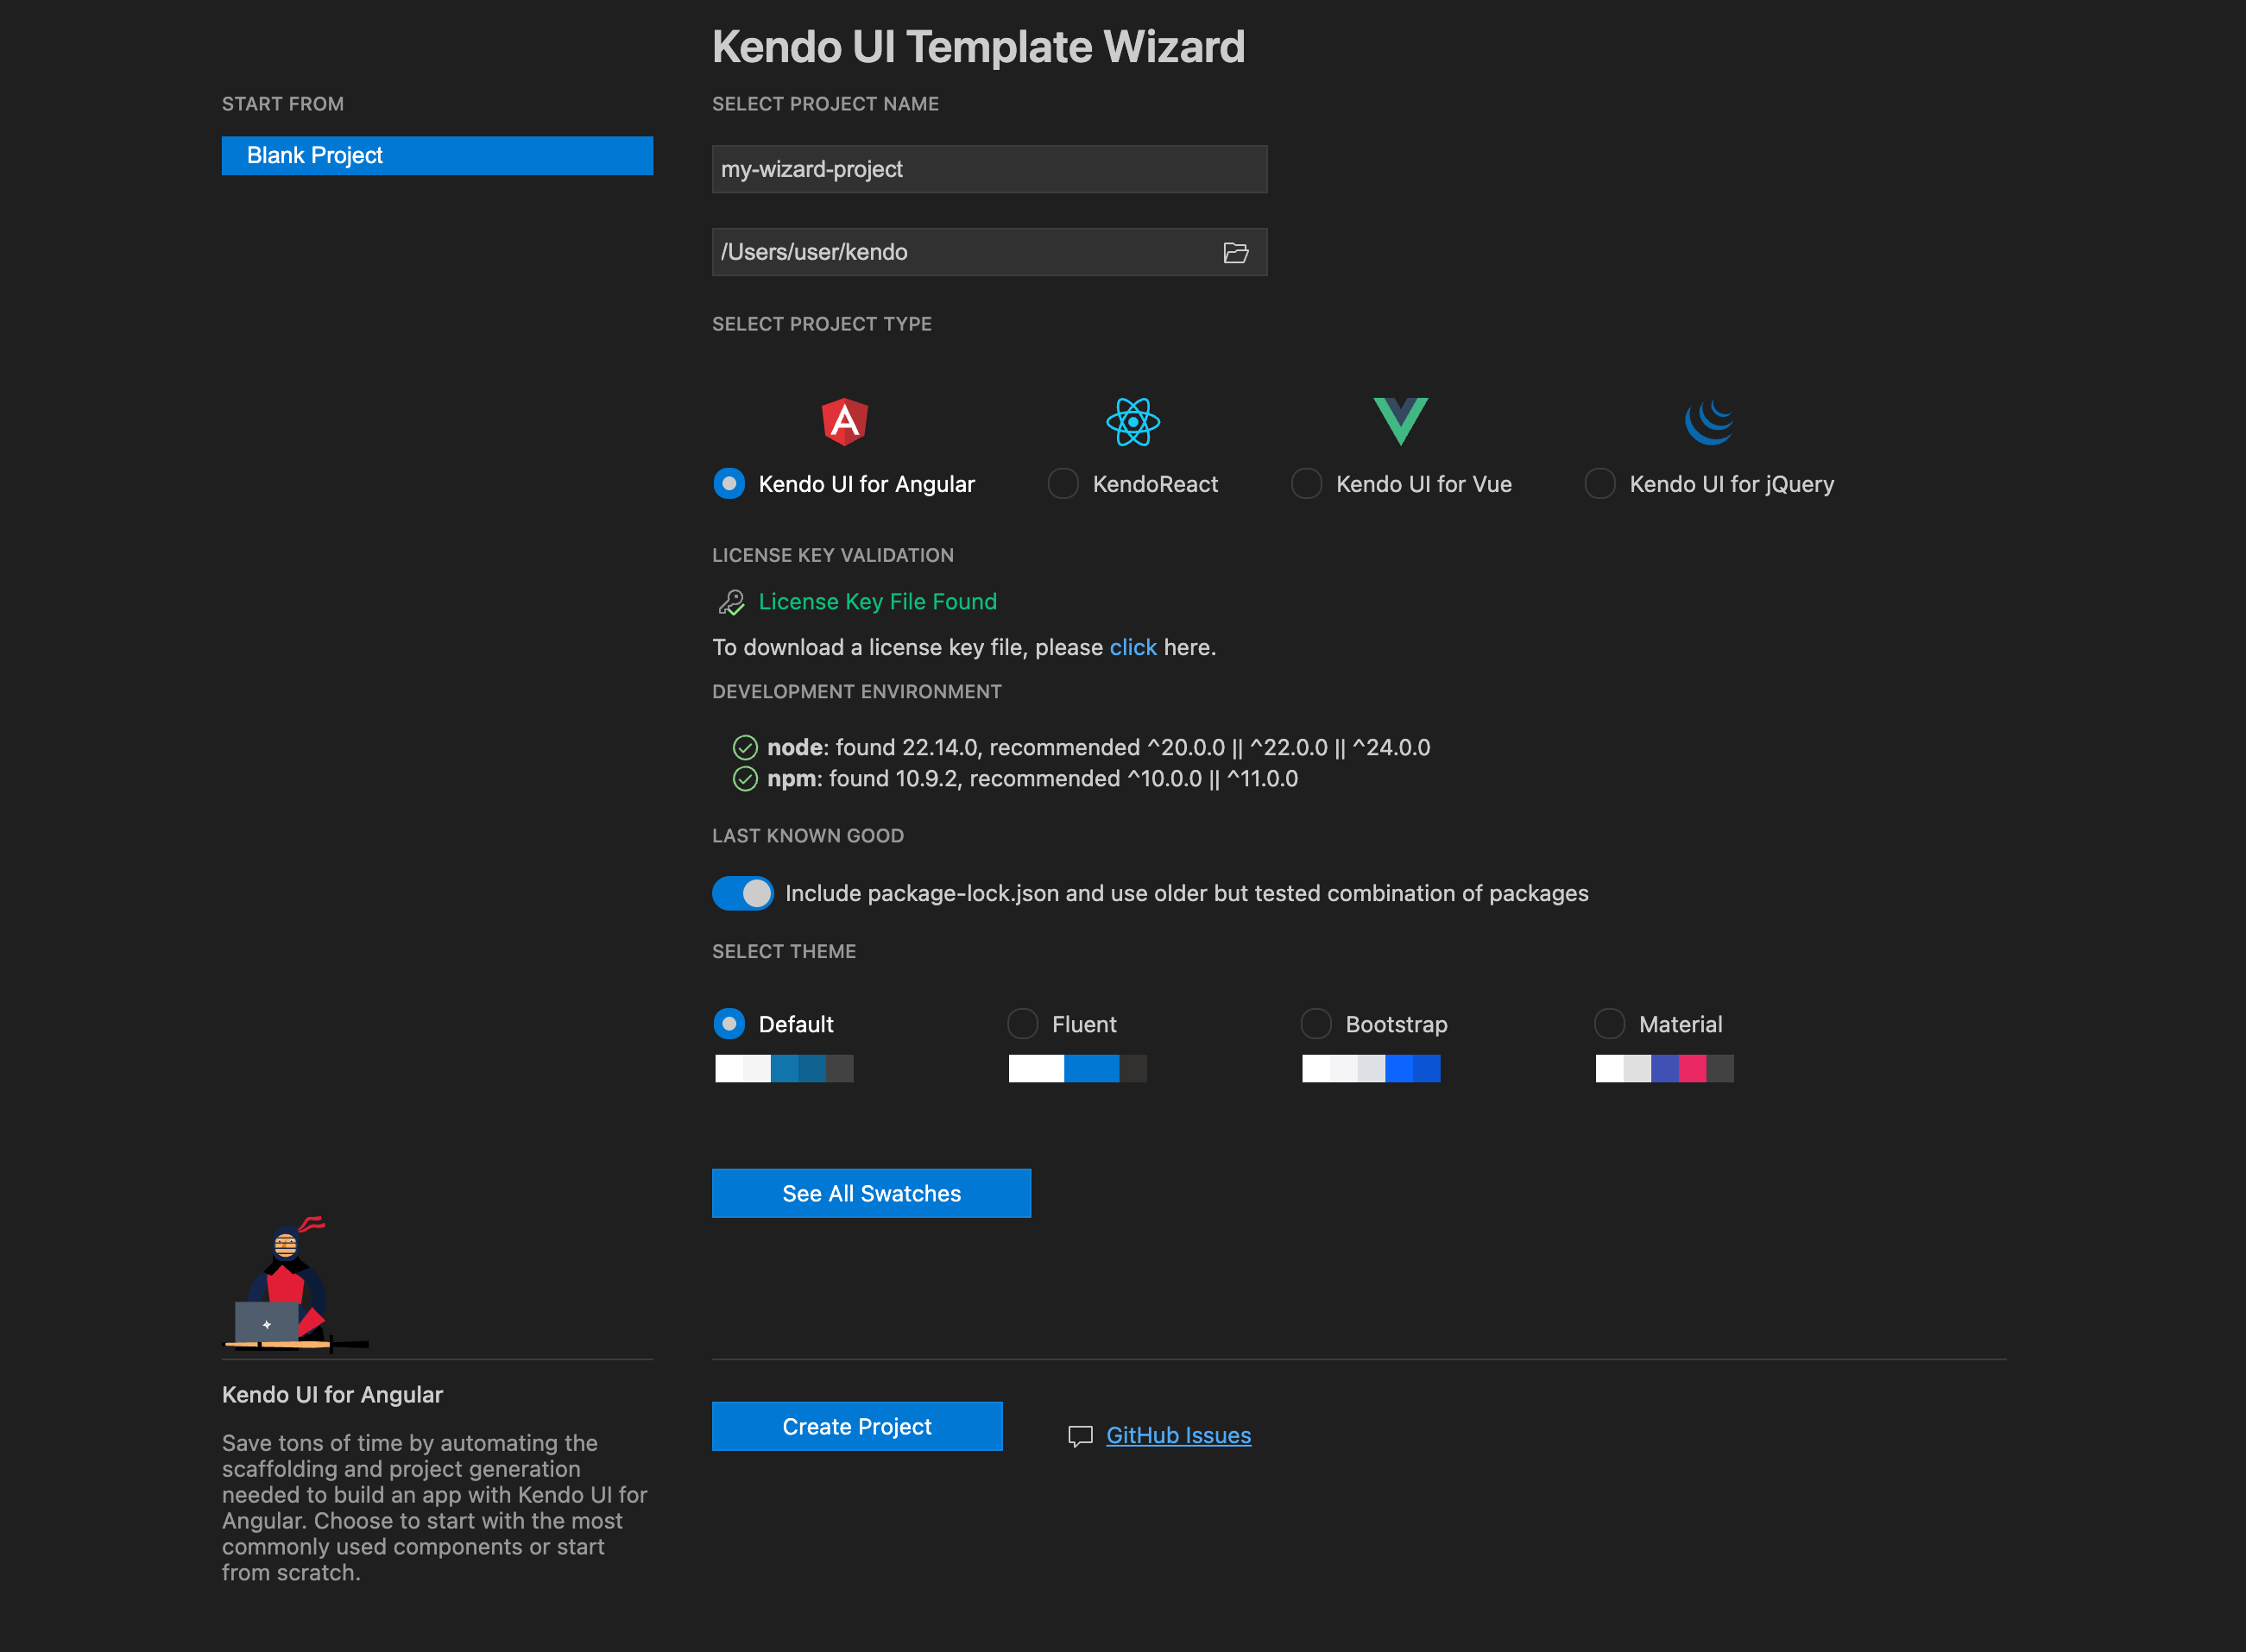This screenshot has height=1652, width=2246.
Task: Disable the package-lock.json toggle
Action: point(743,893)
